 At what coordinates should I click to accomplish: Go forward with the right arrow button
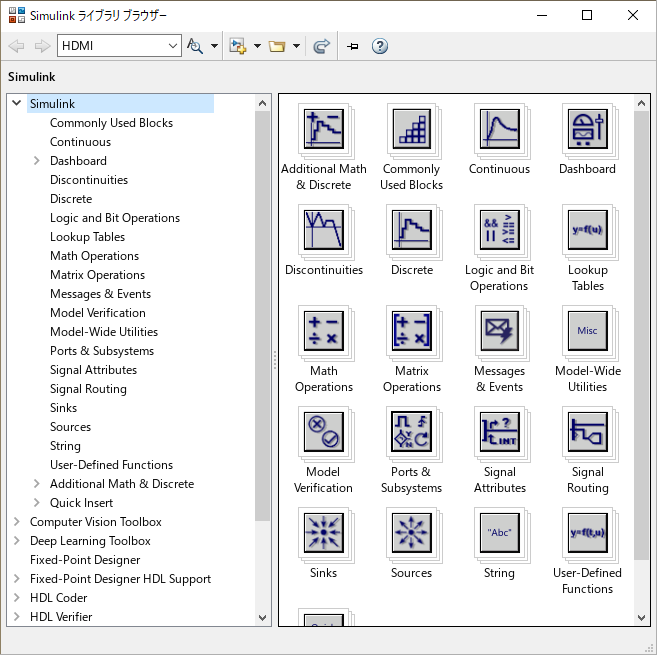click(x=42, y=46)
